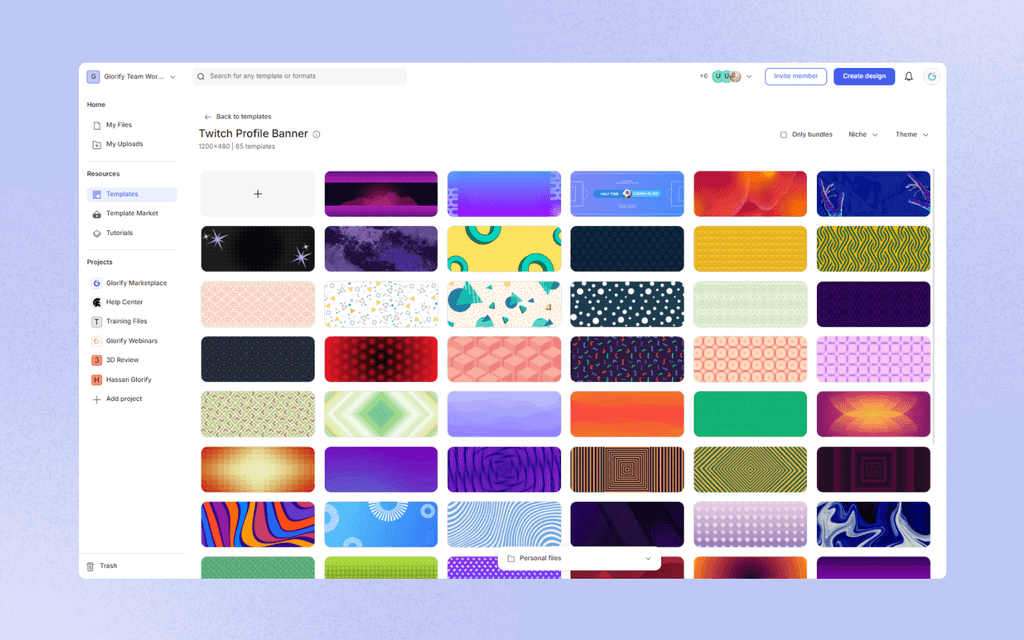Open notifications via the bell icon

point(908,76)
